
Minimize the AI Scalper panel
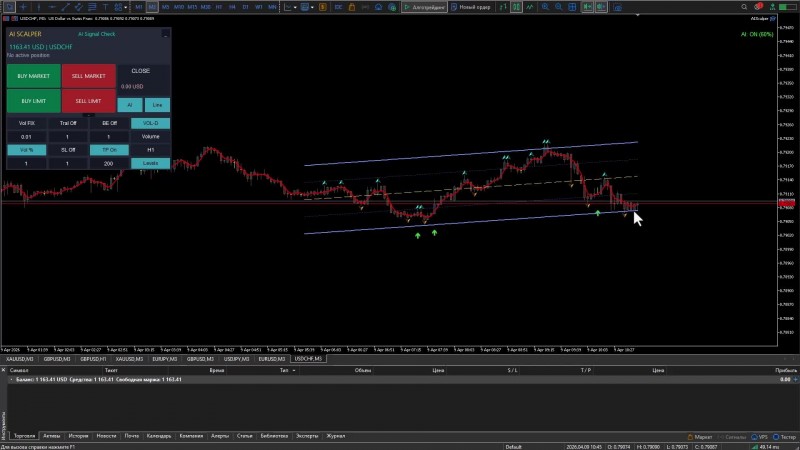pos(164,33)
